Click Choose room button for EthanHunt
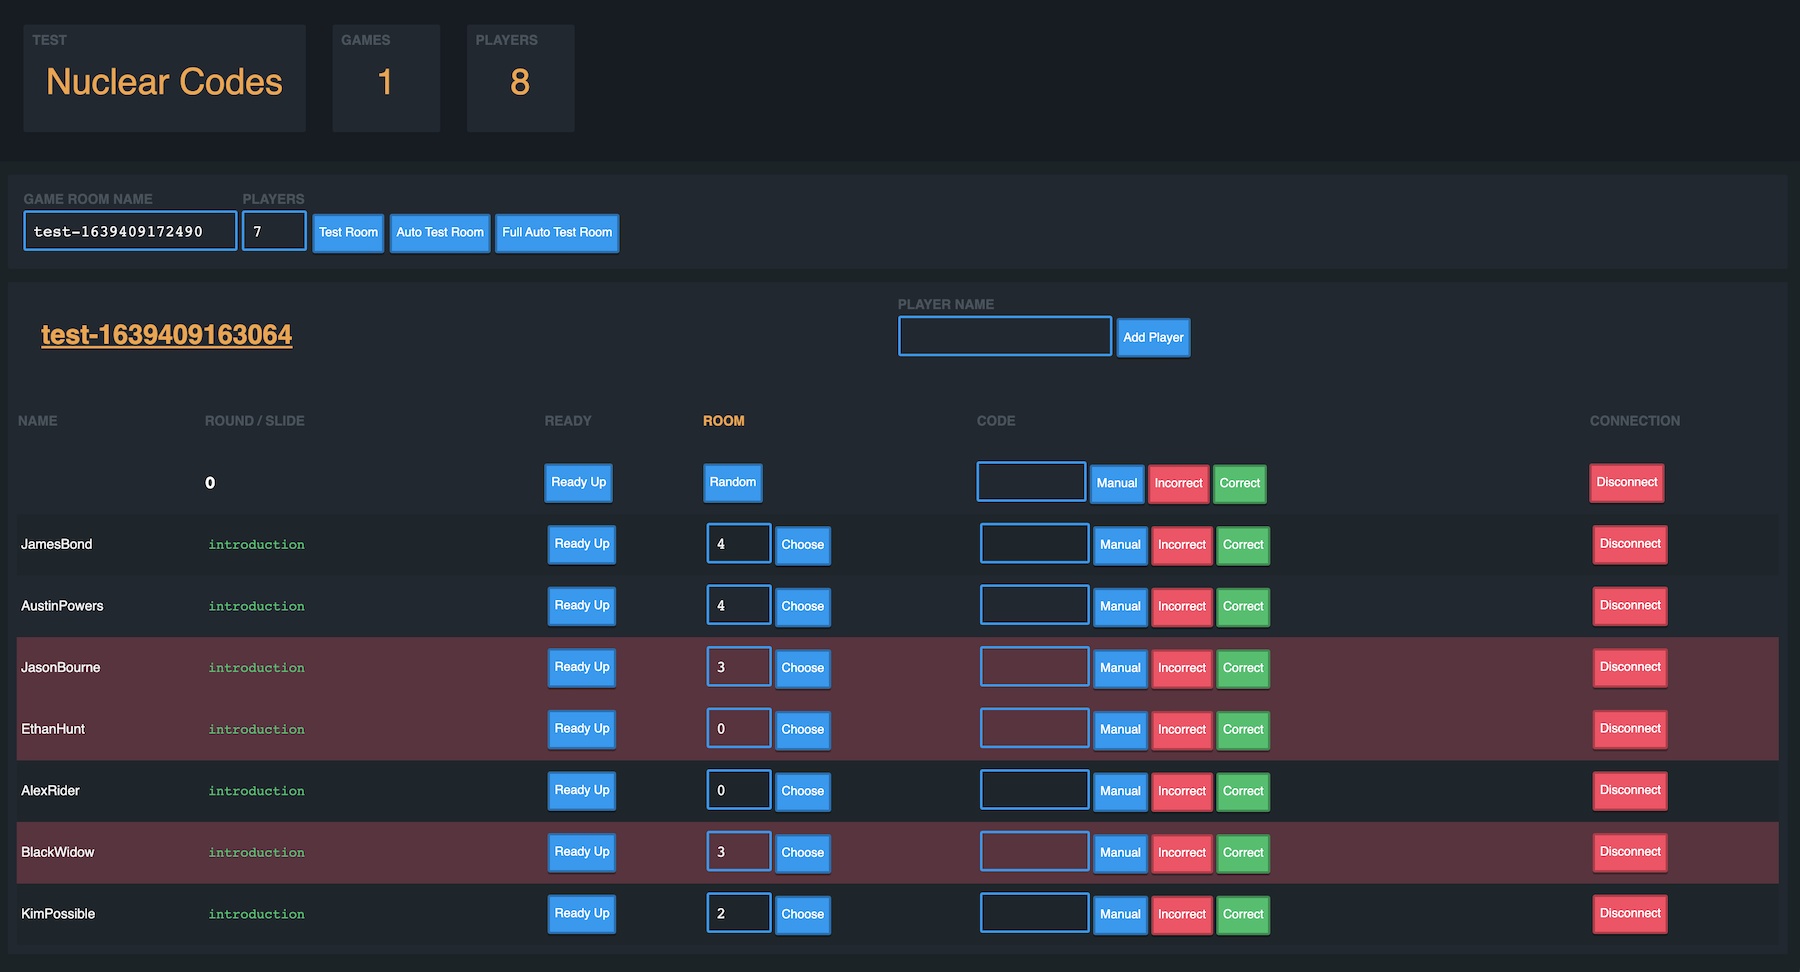The width and height of the screenshot is (1800, 972). (x=803, y=729)
